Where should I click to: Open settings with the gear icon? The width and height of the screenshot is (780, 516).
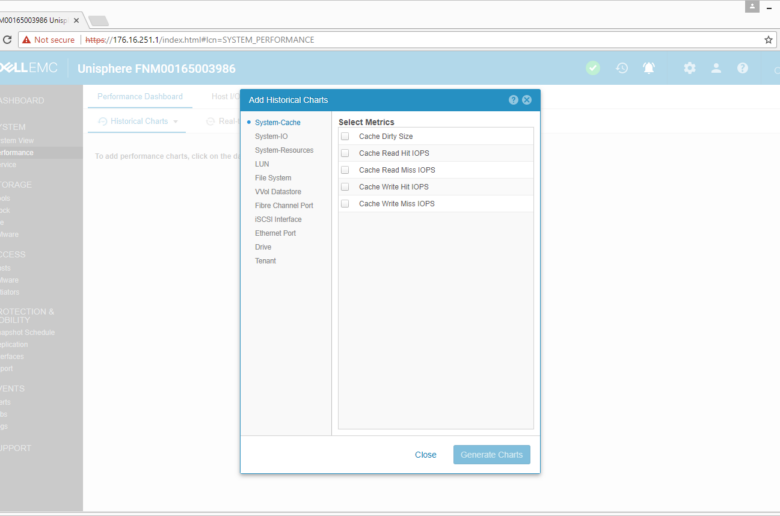[689, 68]
